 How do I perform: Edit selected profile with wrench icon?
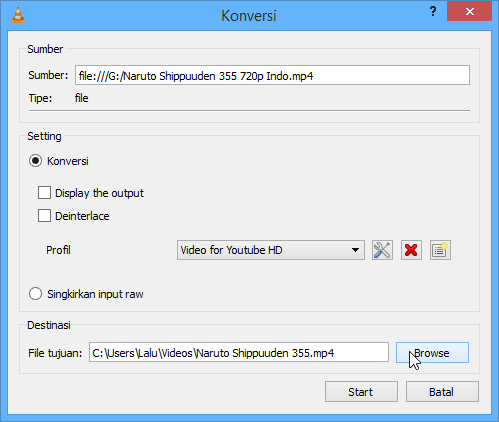pos(382,250)
